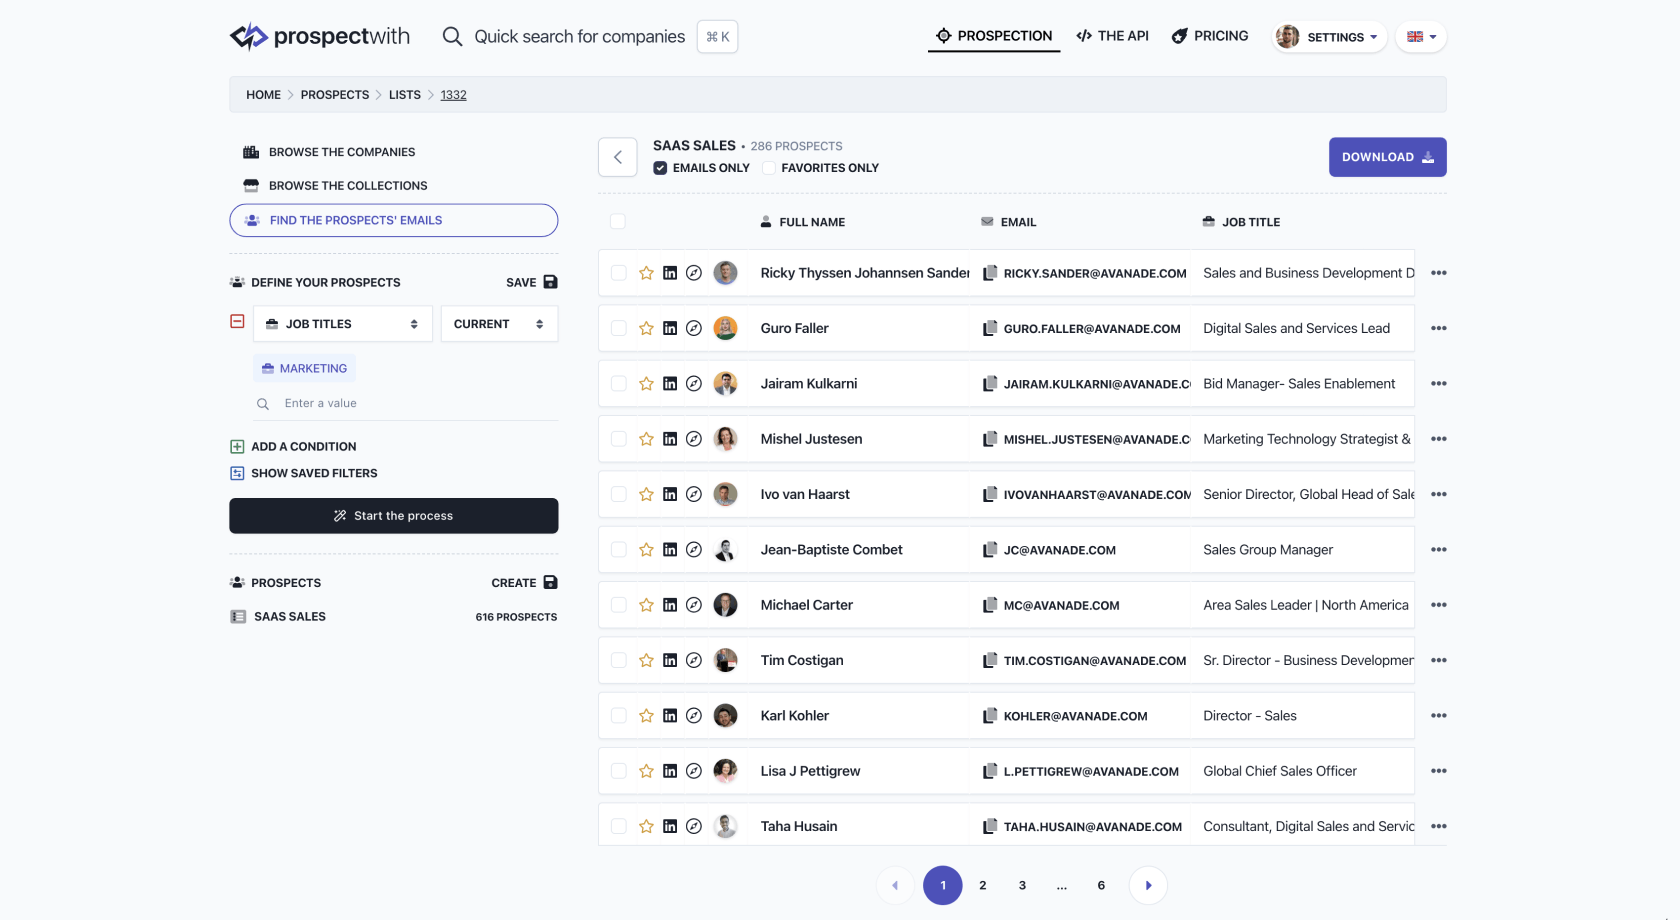Uncheck the Emails Only checkbox
Viewport: 1680px width, 920px height.
pos(660,168)
